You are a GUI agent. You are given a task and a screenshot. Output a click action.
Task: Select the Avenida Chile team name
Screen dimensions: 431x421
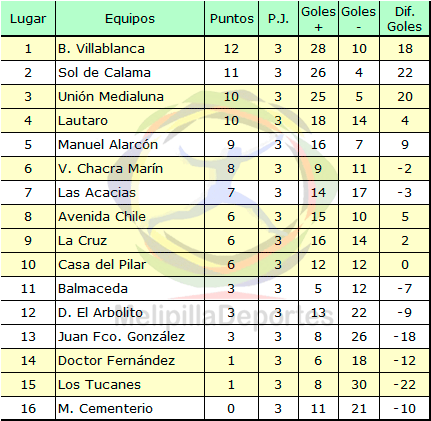pyautogui.click(x=102, y=217)
